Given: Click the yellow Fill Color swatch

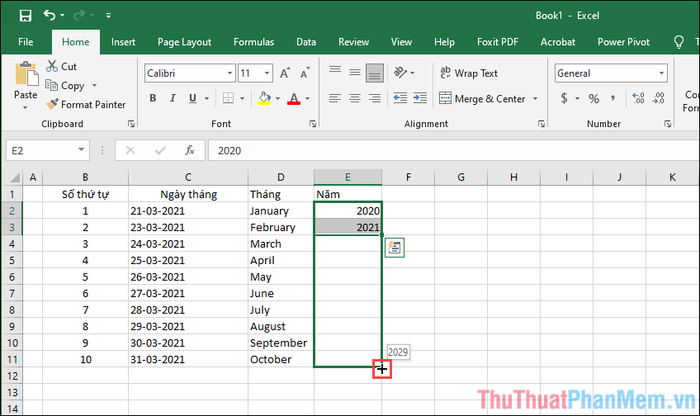Looking at the screenshot, I should pyautogui.click(x=264, y=98).
